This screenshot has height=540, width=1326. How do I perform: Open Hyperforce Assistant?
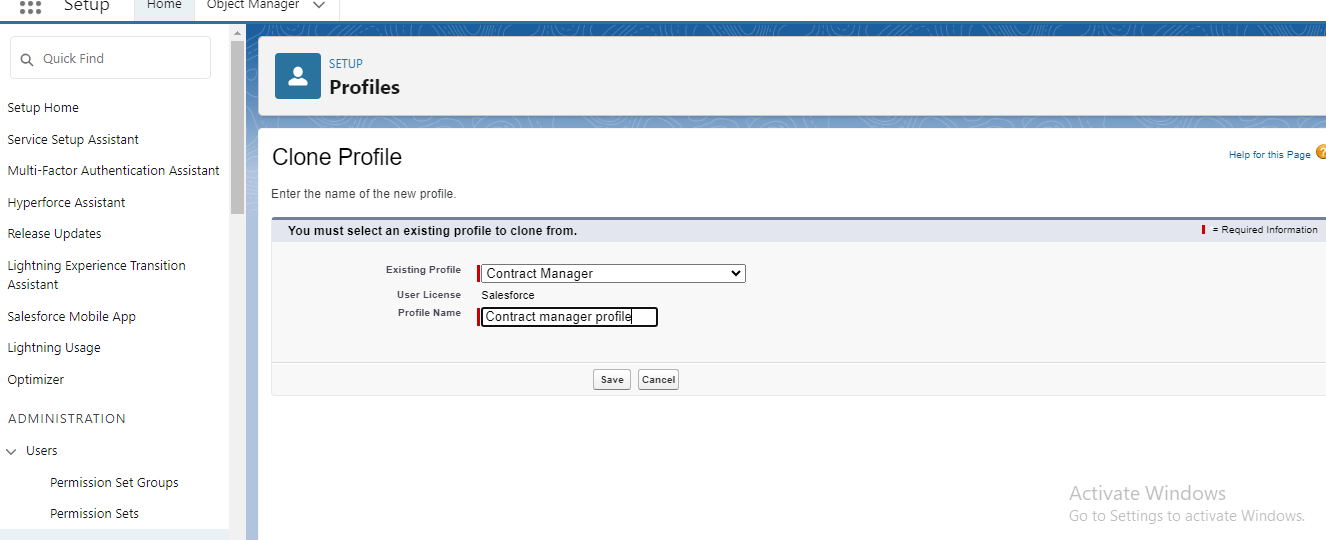(66, 203)
